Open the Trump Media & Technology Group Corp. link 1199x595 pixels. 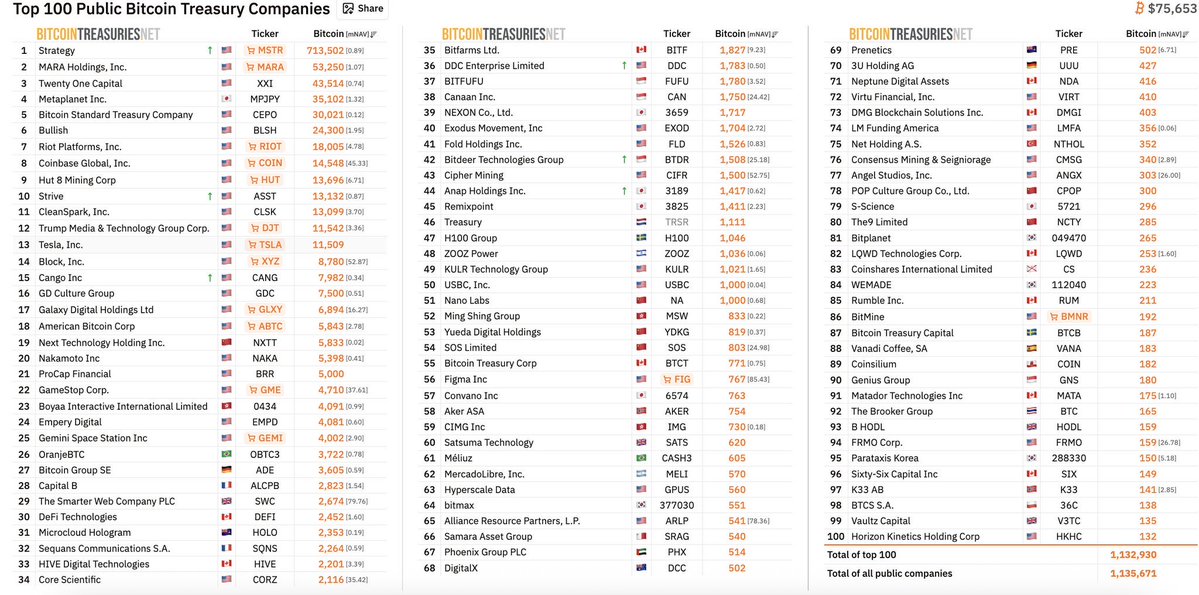124,228
